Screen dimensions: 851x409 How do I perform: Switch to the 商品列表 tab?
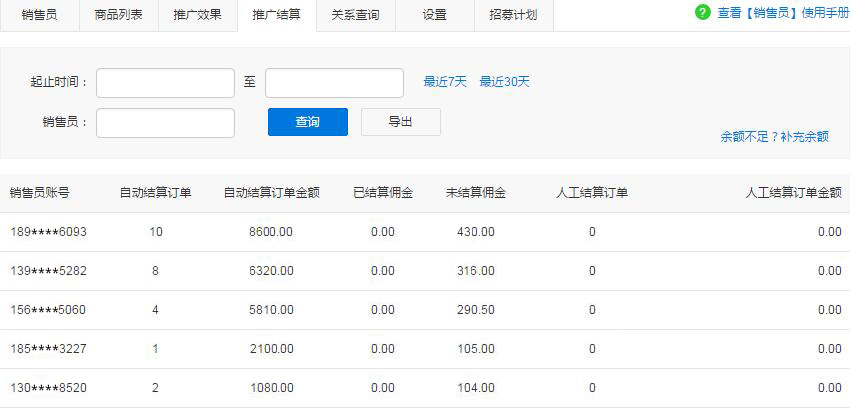pos(118,15)
